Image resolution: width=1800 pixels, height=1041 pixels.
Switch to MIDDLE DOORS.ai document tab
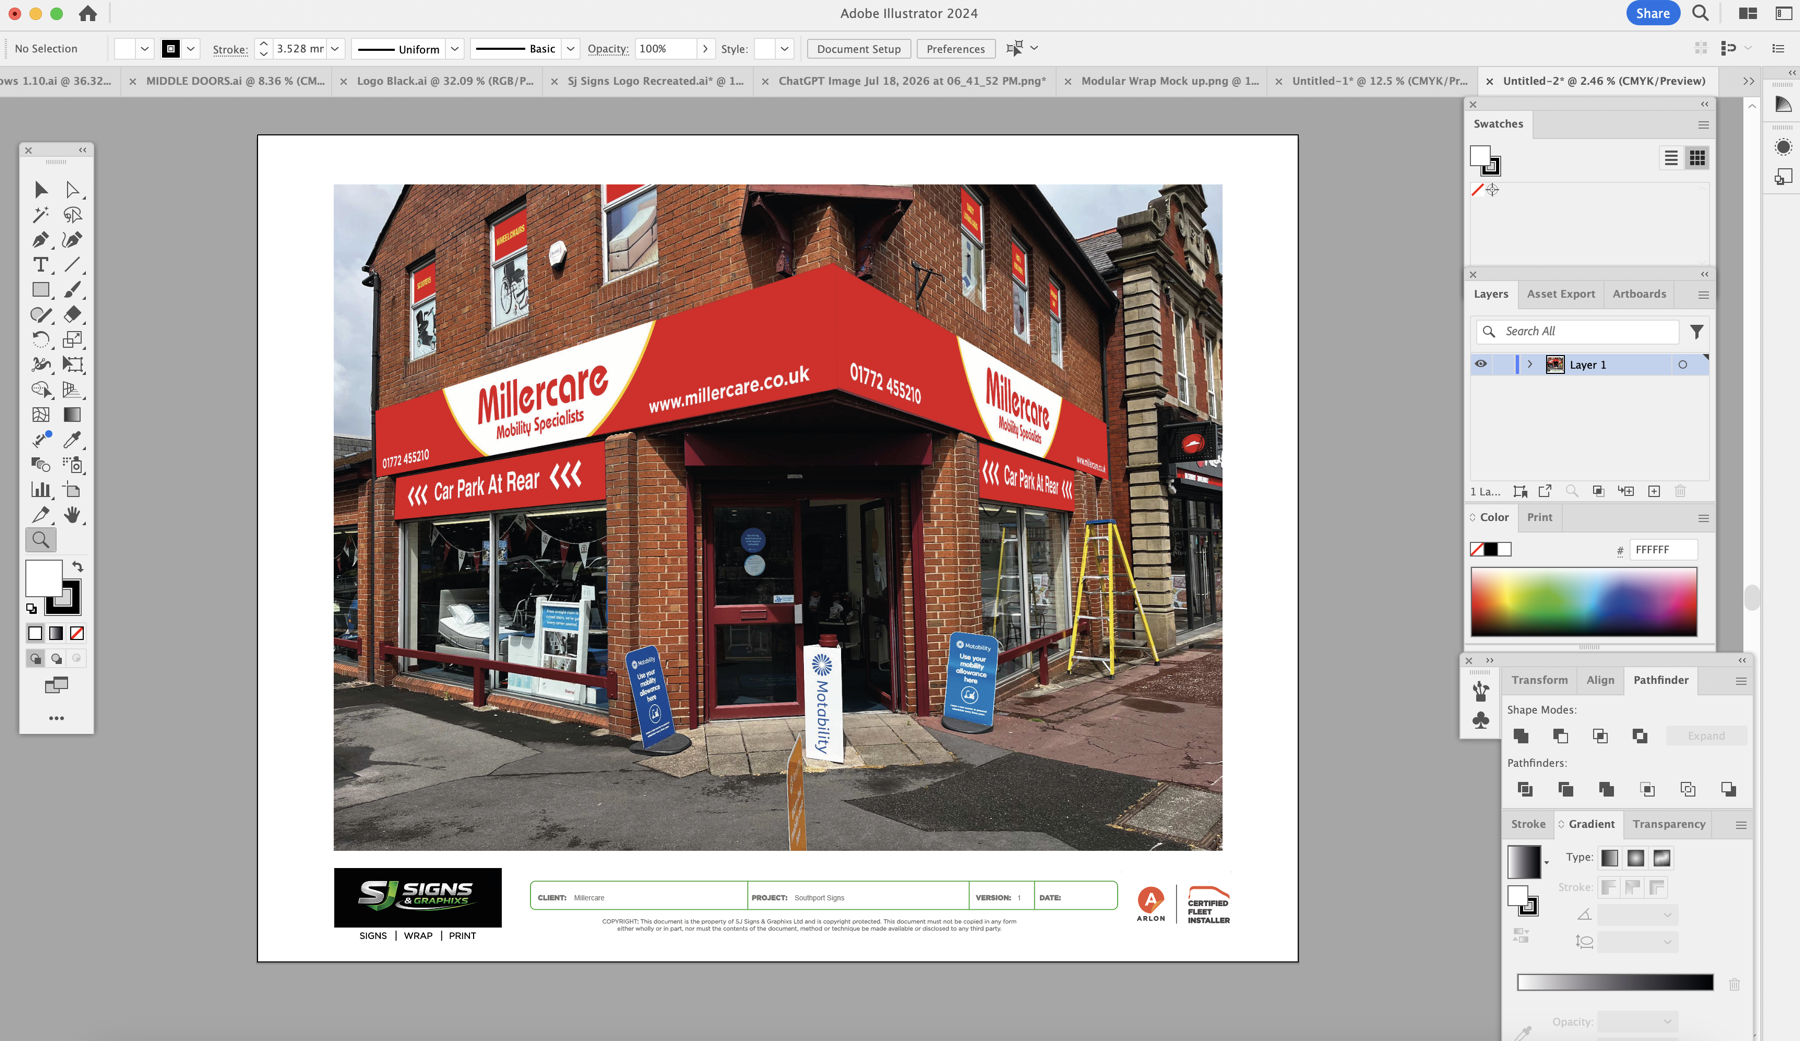[x=235, y=81]
